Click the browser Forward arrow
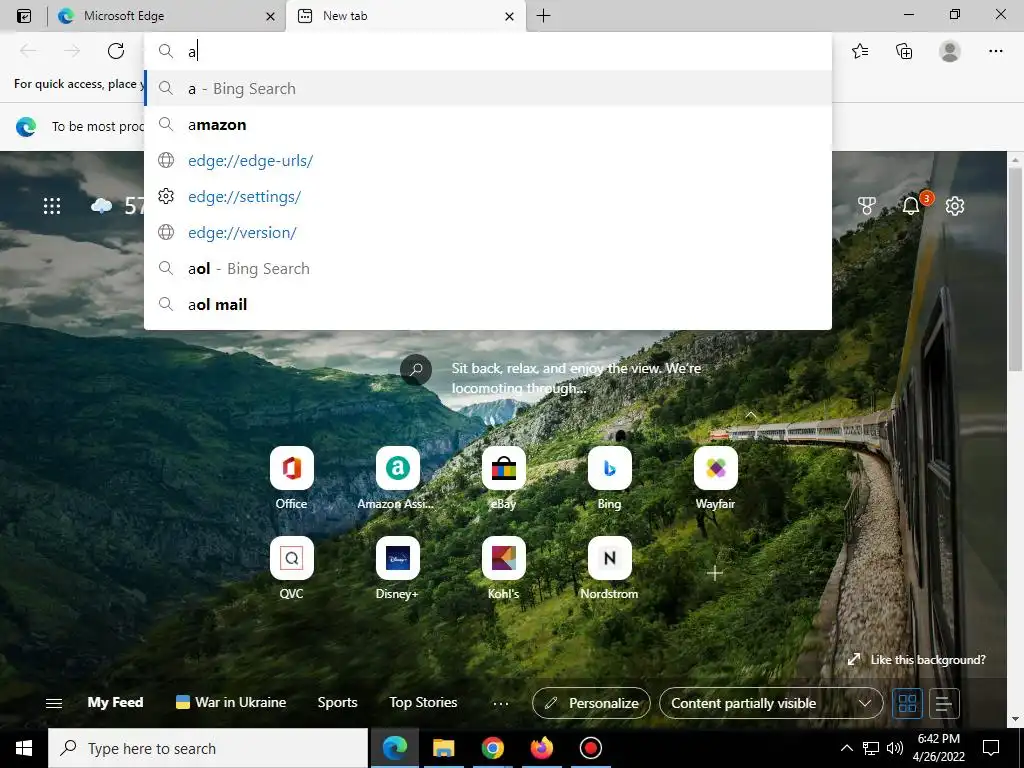 tap(72, 51)
